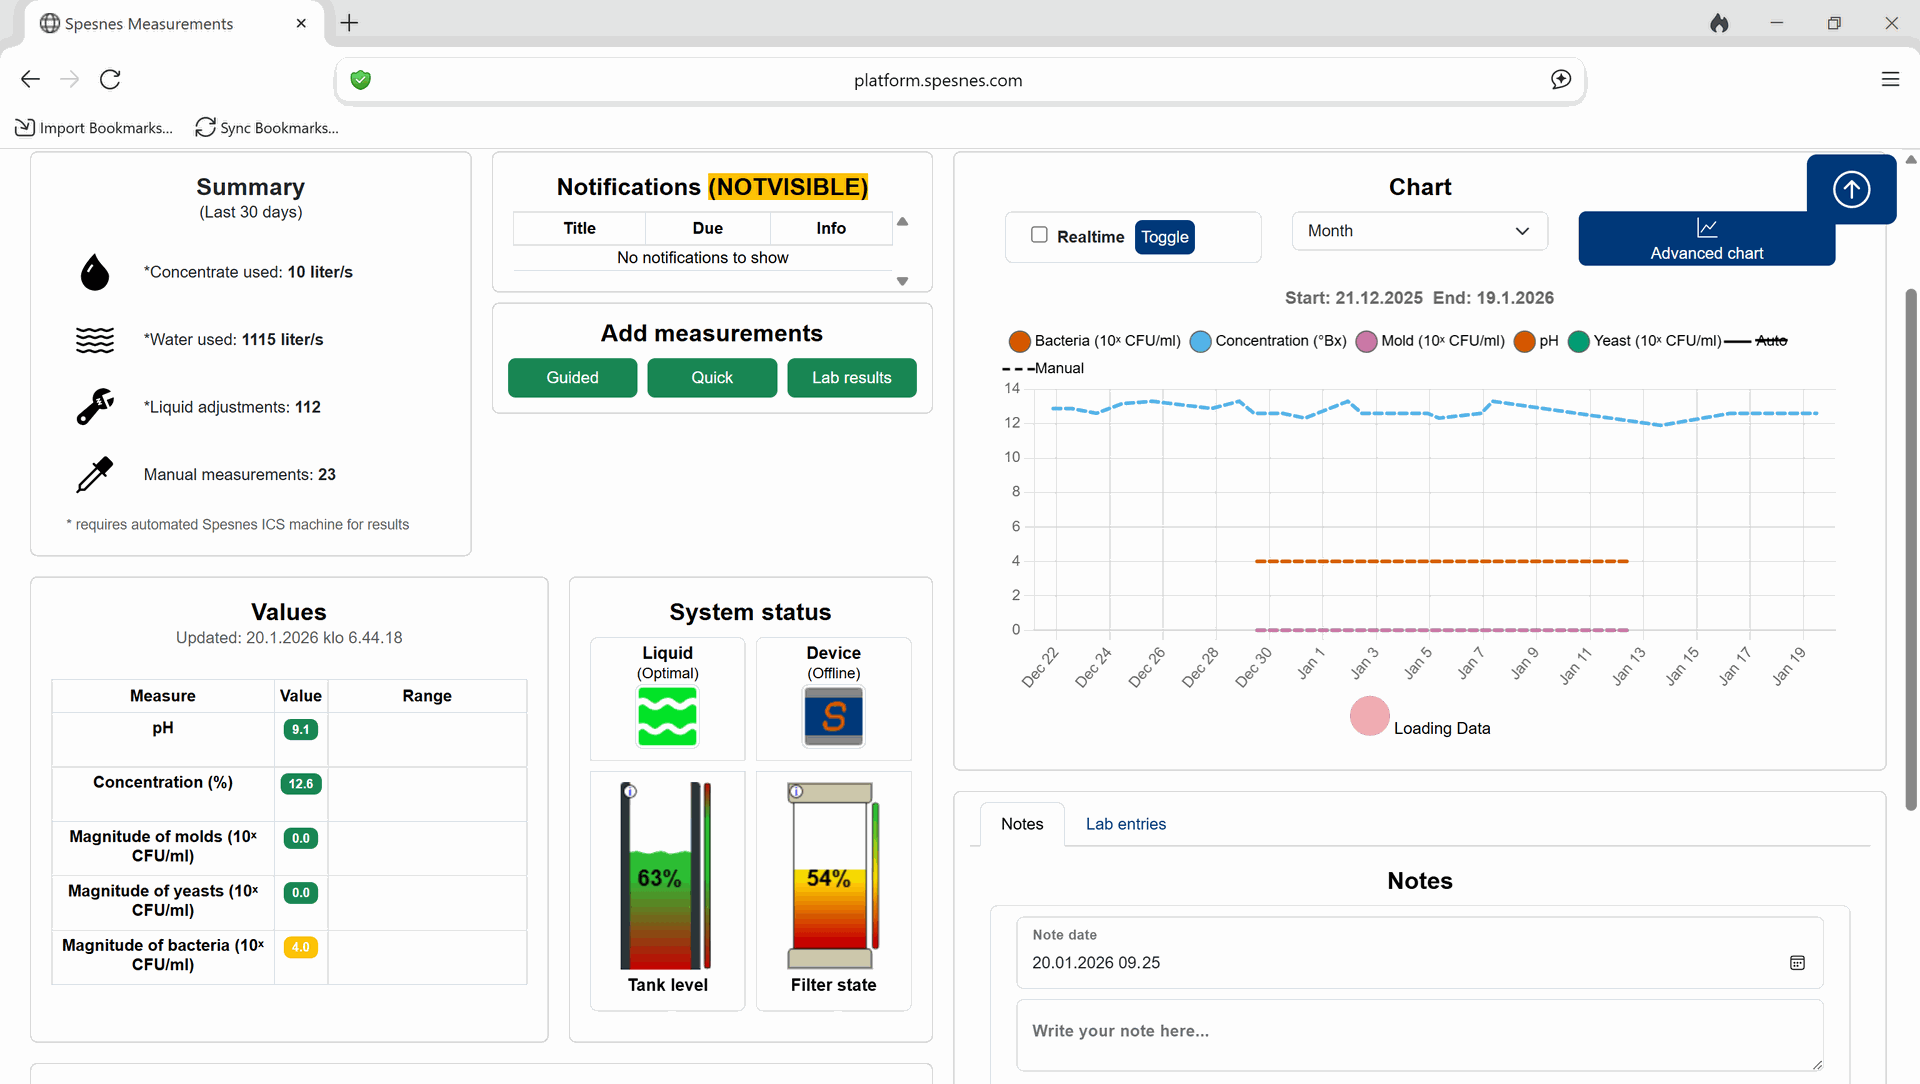Click the Device offline status icon
This screenshot has width=1920, height=1084.
[x=833, y=717]
